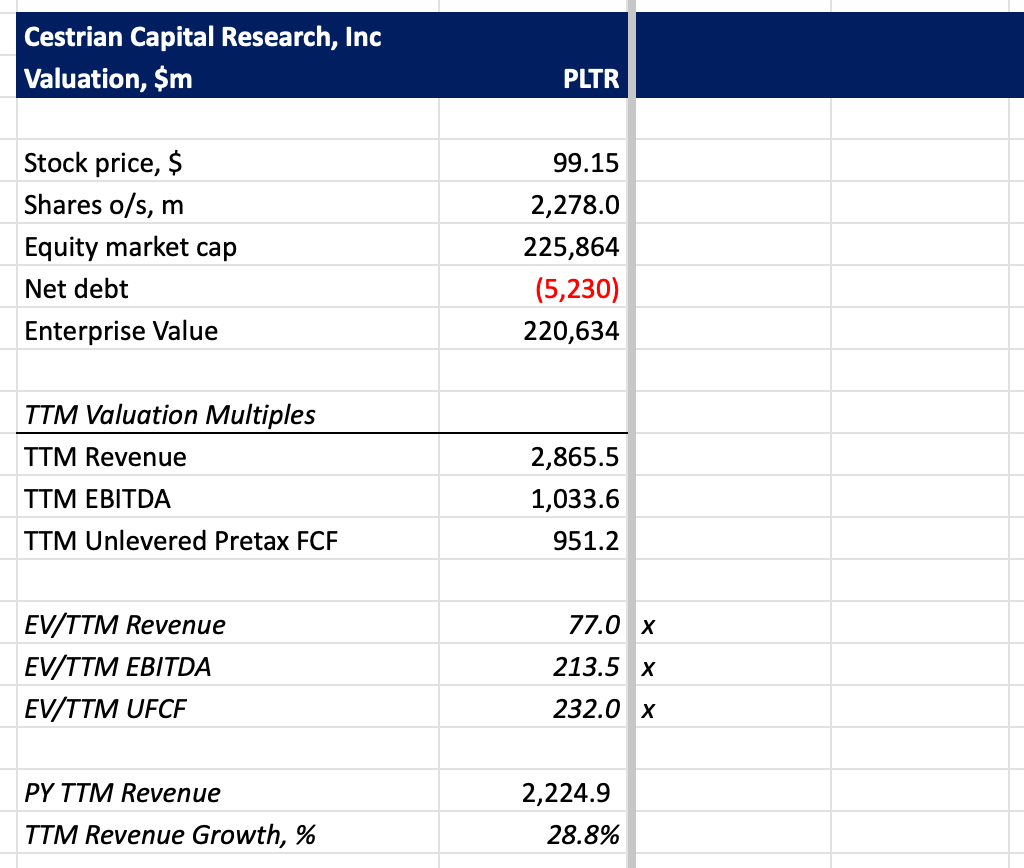Select the growth value 28.8%
This screenshot has width=1024, height=868.
click(x=583, y=835)
